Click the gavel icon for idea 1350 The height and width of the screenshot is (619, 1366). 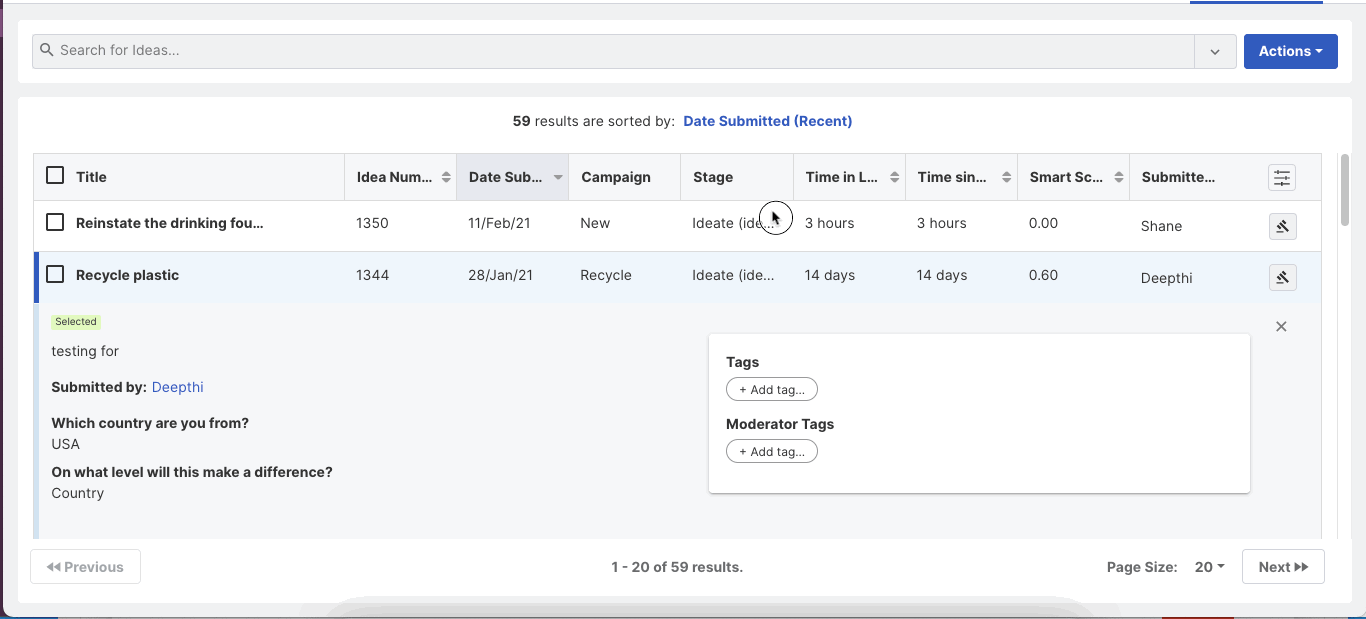tap(1282, 226)
